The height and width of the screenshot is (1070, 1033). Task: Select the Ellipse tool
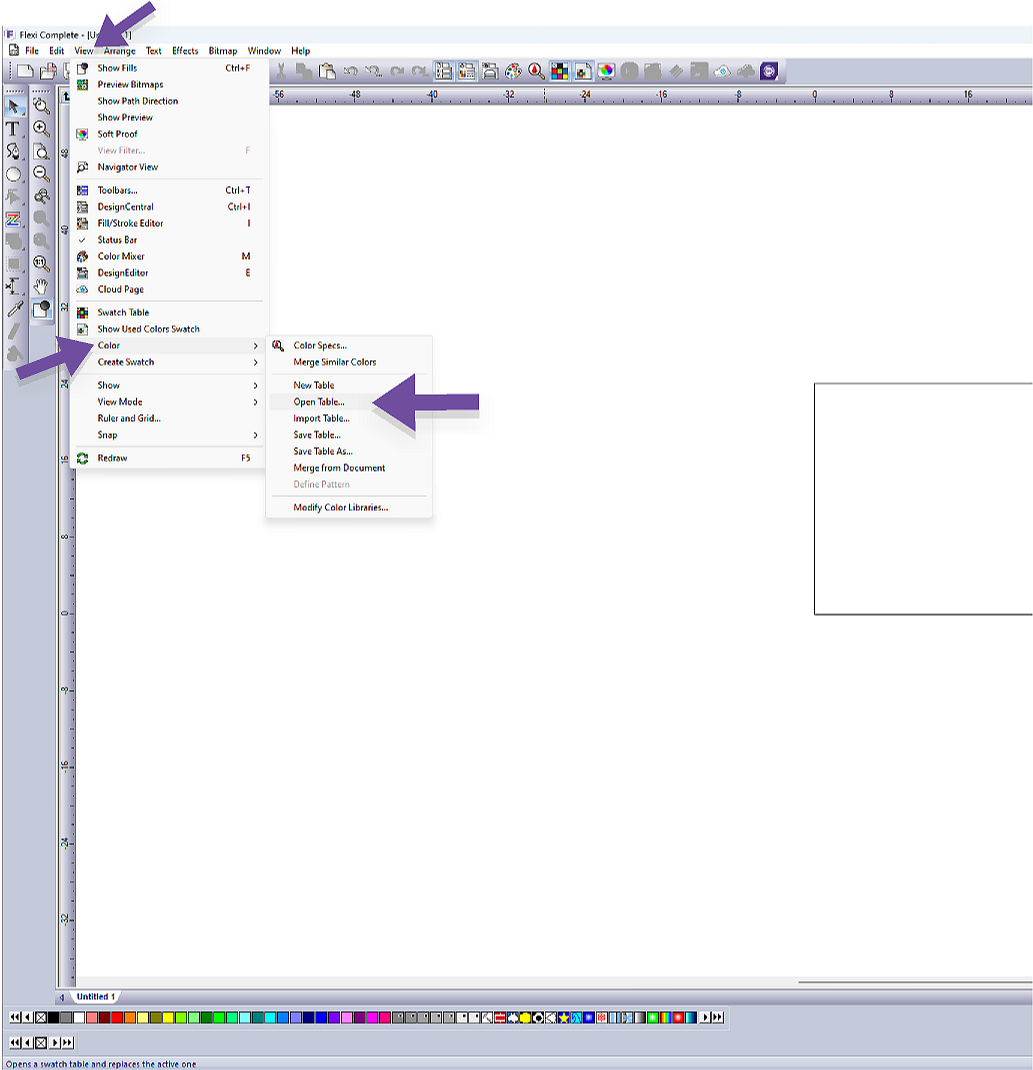tap(13, 175)
